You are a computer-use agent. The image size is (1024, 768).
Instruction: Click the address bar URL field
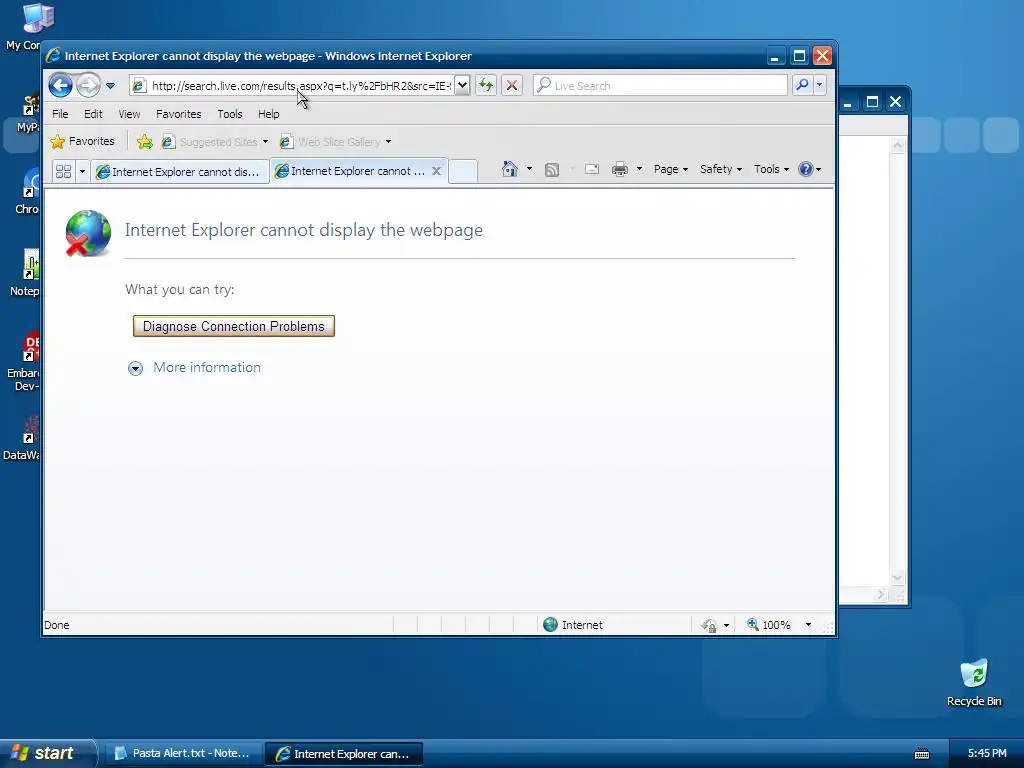pyautogui.click(x=291, y=86)
